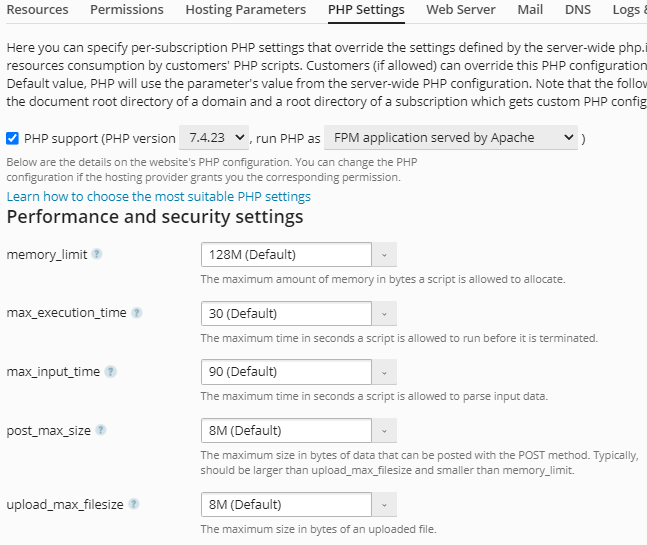Image resolution: width=647 pixels, height=545 pixels.
Task: Click the memory_limit value input field
Action: [x=286, y=255]
